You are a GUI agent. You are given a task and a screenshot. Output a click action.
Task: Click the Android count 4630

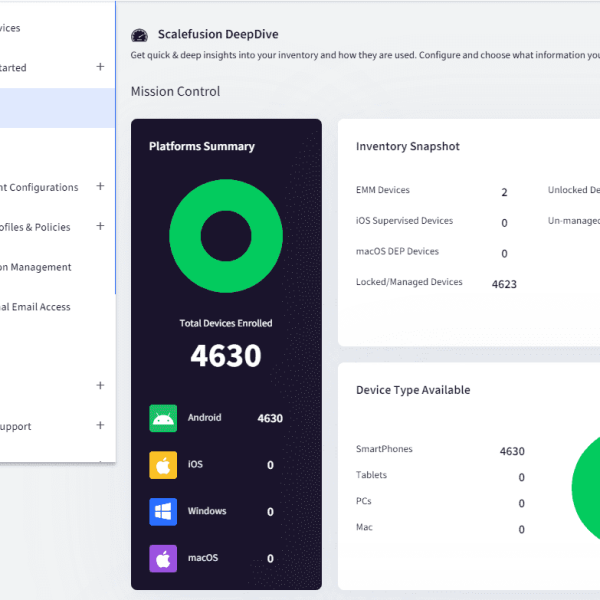[x=270, y=419]
